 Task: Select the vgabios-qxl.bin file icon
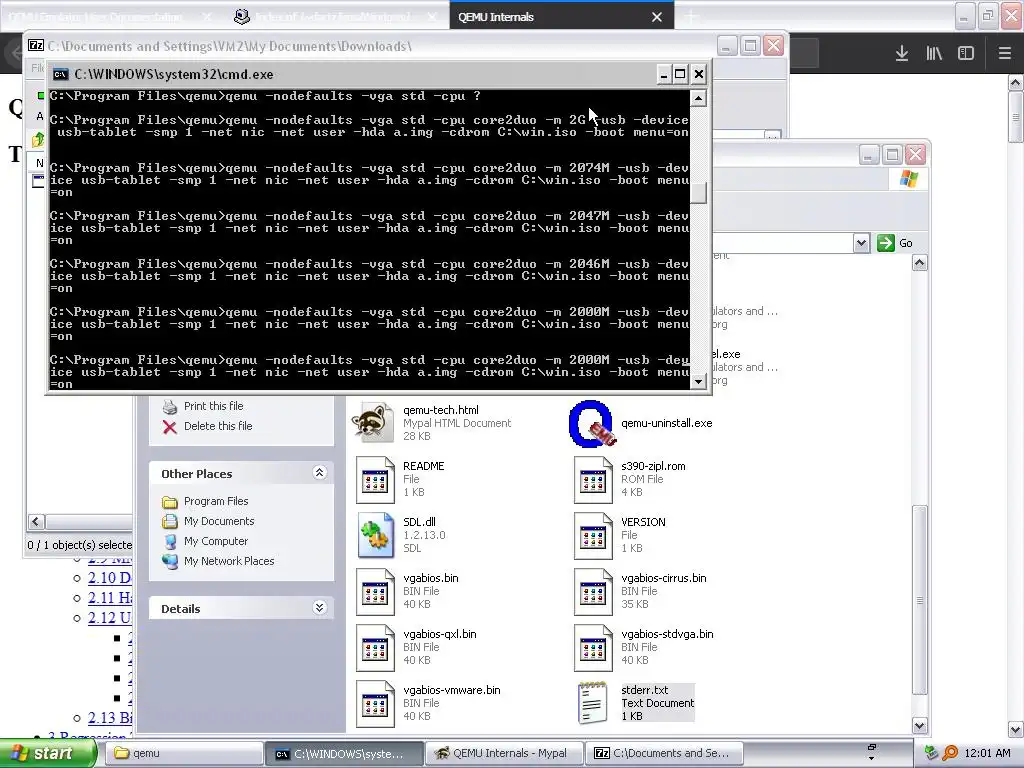pos(376,648)
